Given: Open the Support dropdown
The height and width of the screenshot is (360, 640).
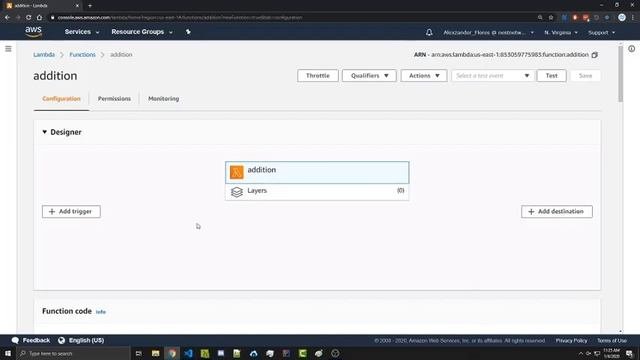Looking at the screenshot, I should point(601,32).
